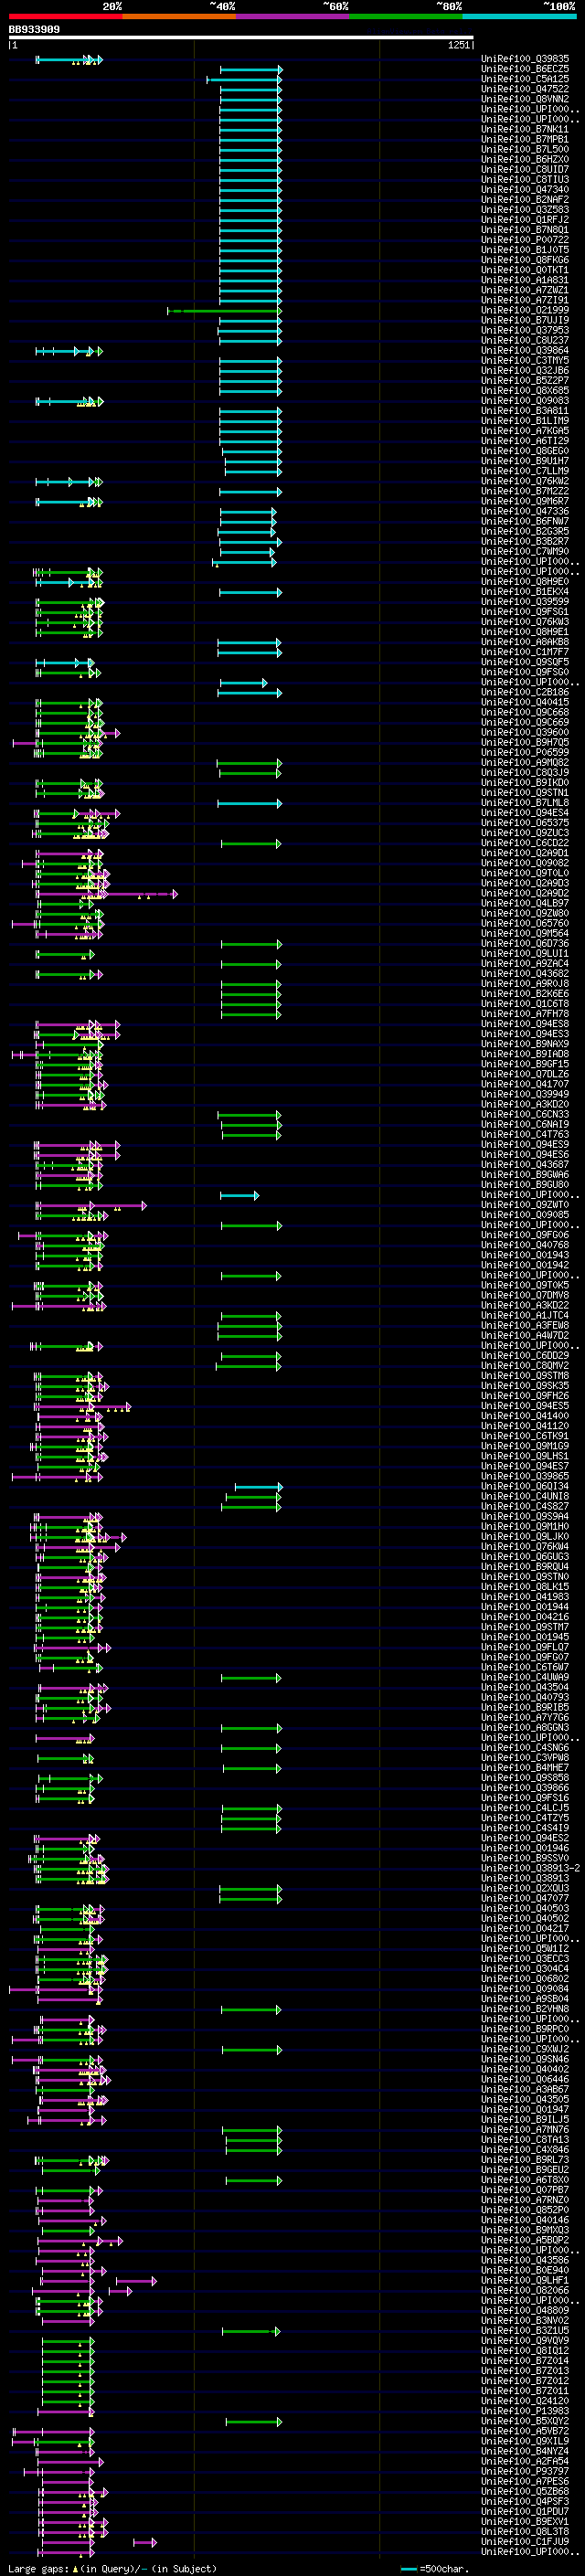Click the UniRef100_Q43687 label
The height and width of the screenshot is (2576, 585).
click(x=525, y=1165)
